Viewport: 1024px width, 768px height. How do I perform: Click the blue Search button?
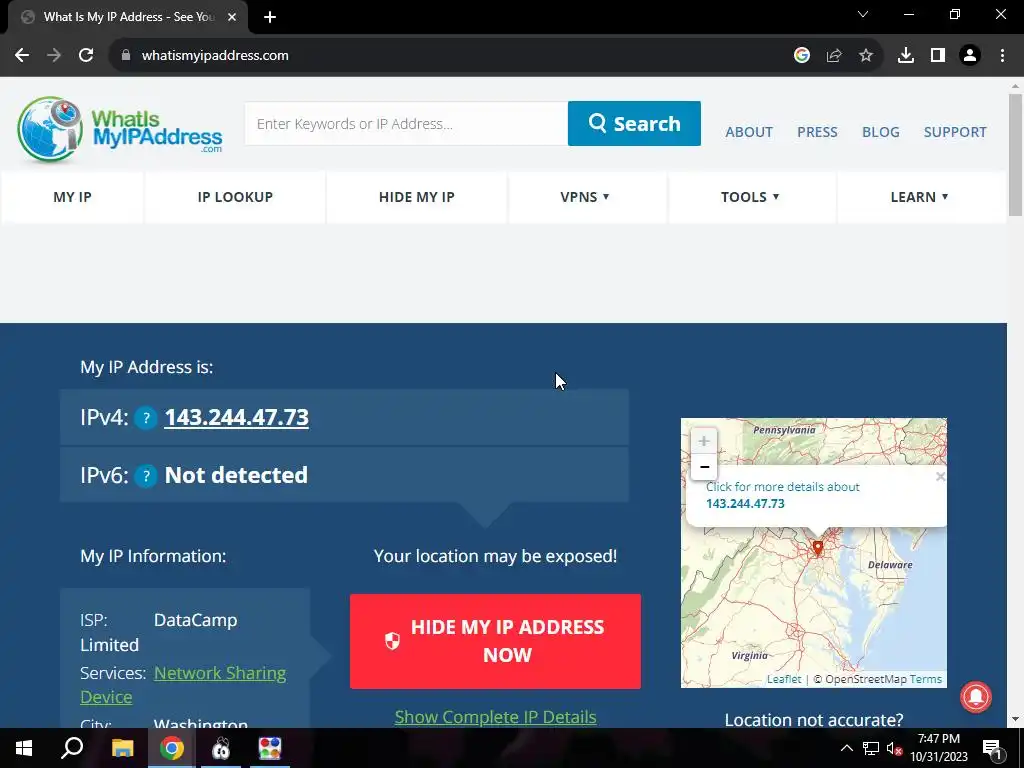pyautogui.click(x=634, y=123)
